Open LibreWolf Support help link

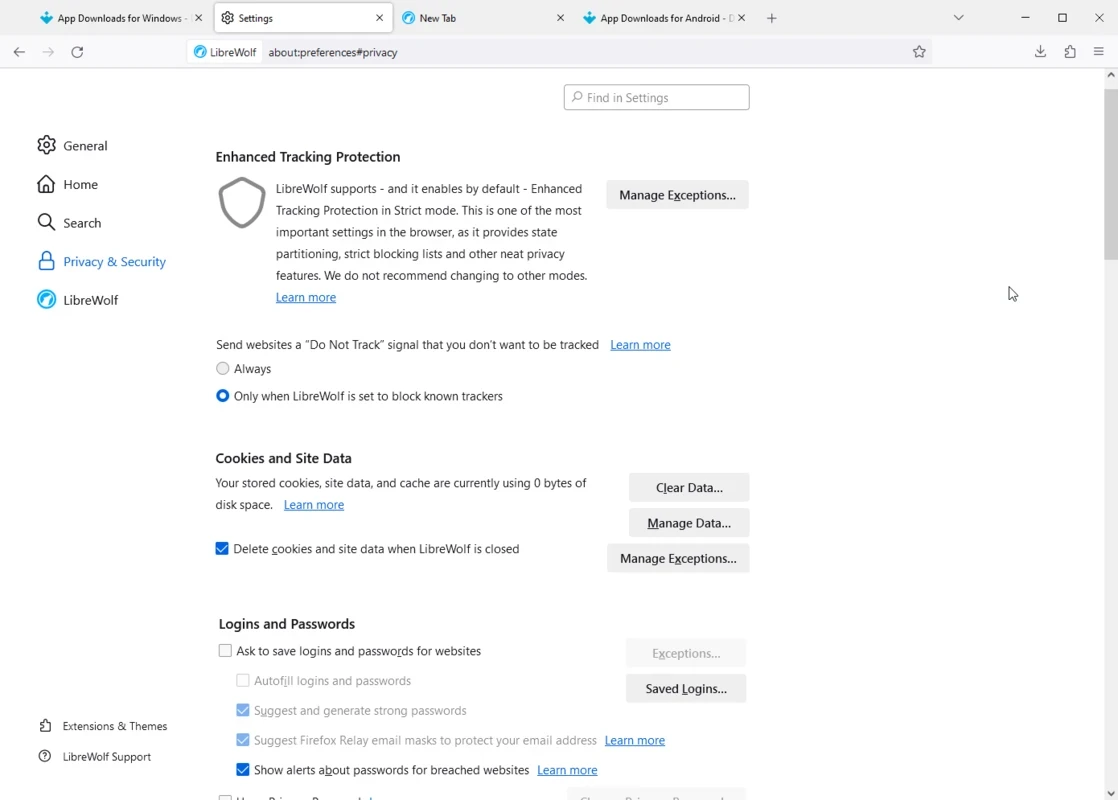(95, 757)
